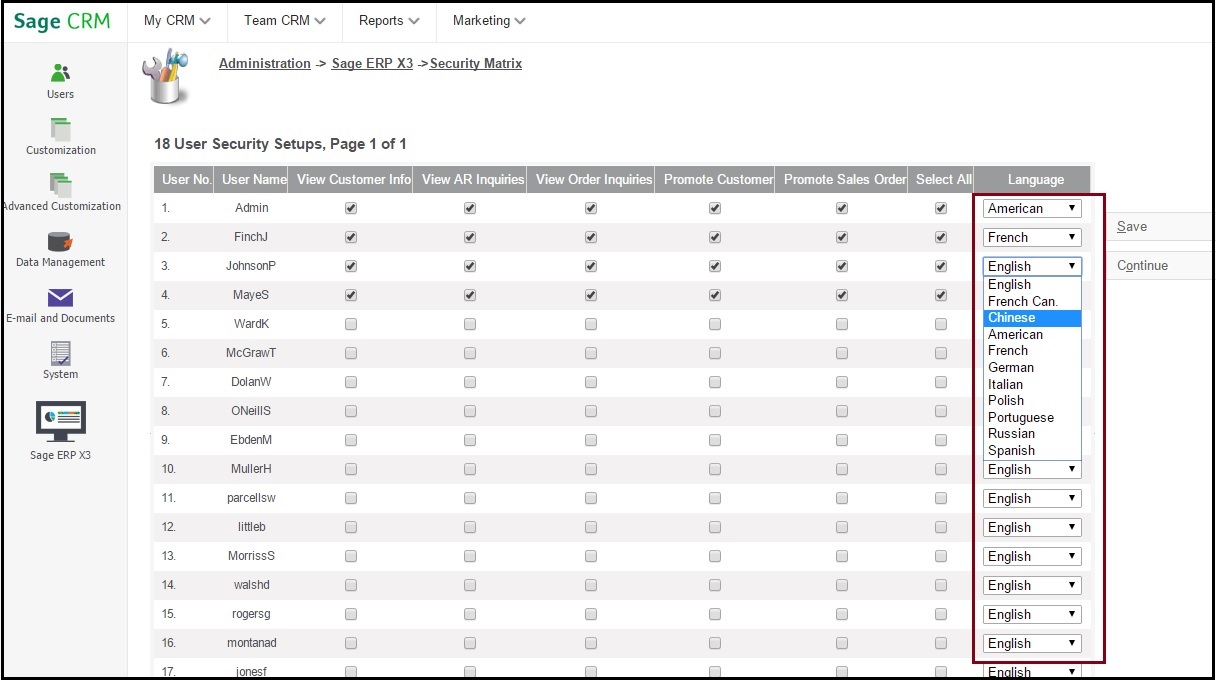
Task: Click the Administration tools cup icon
Action: pos(164,79)
